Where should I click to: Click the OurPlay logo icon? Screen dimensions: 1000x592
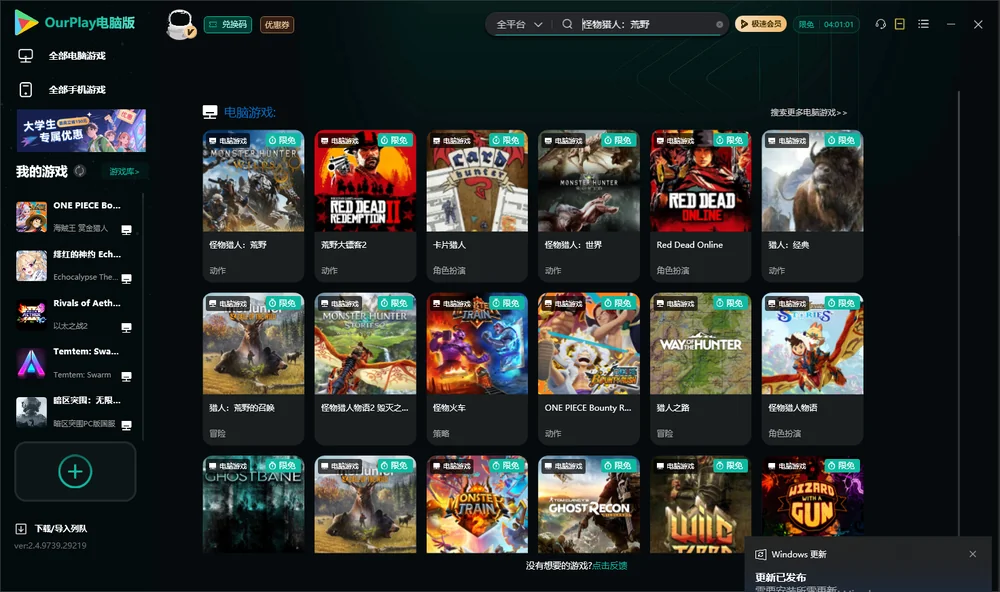[x=26, y=22]
